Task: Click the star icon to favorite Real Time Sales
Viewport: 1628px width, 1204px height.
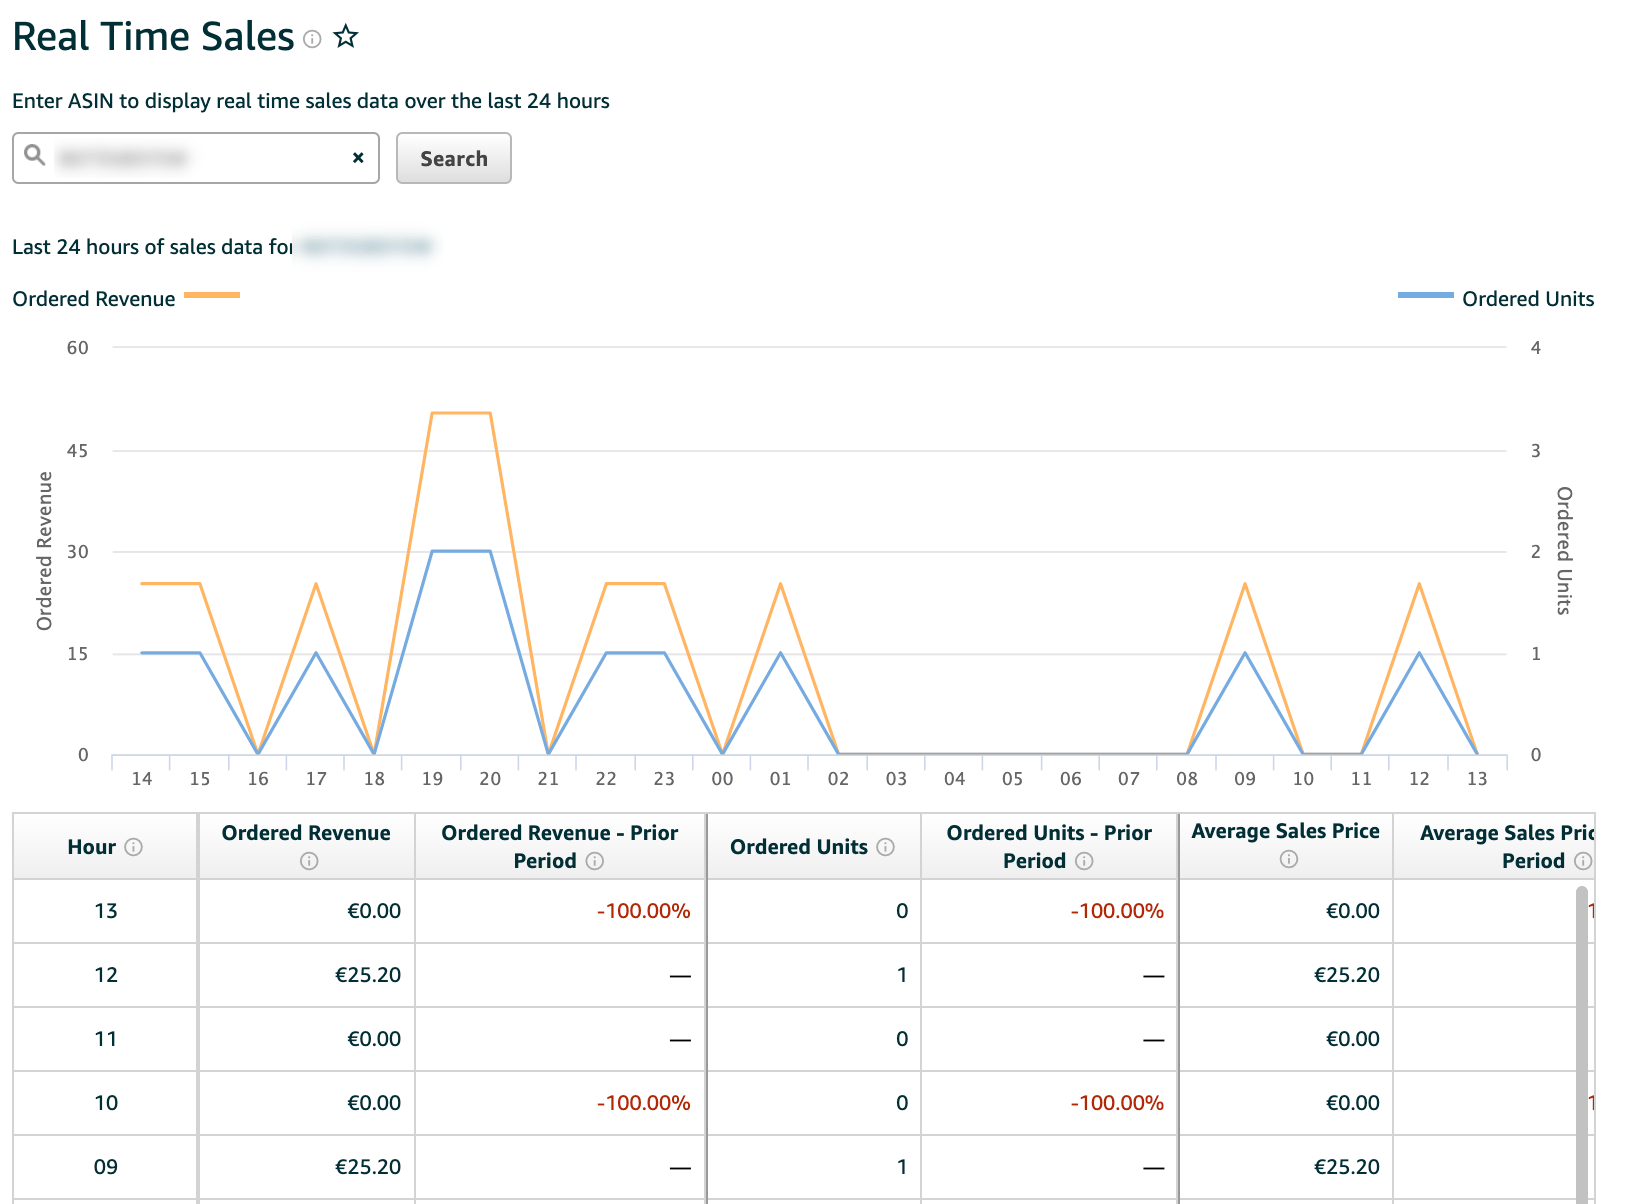Action: point(345,37)
